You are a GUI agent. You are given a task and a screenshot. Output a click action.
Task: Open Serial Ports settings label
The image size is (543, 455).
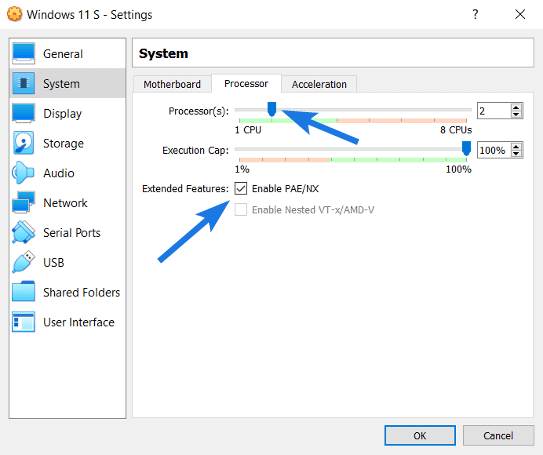[x=72, y=233]
